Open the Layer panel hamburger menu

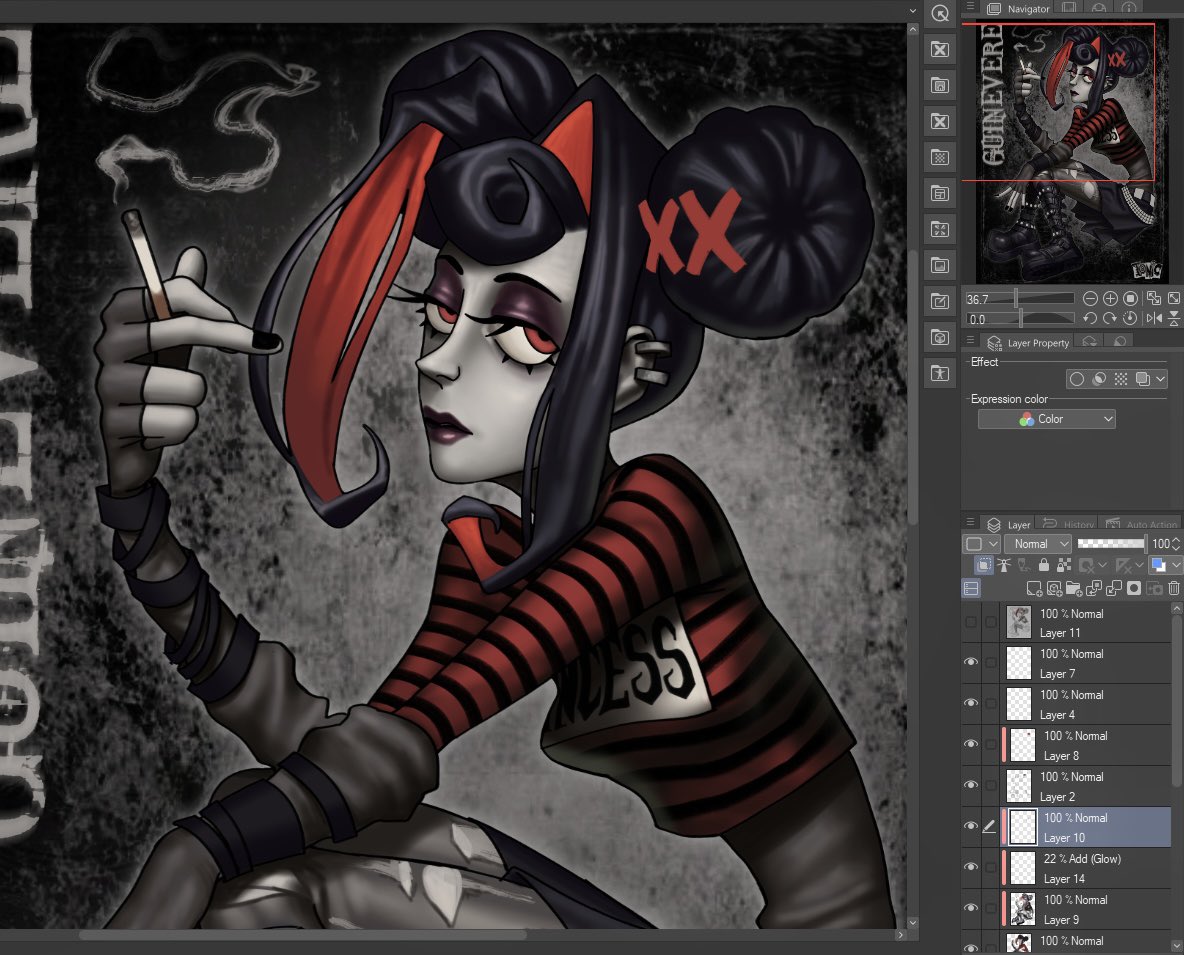pos(970,522)
